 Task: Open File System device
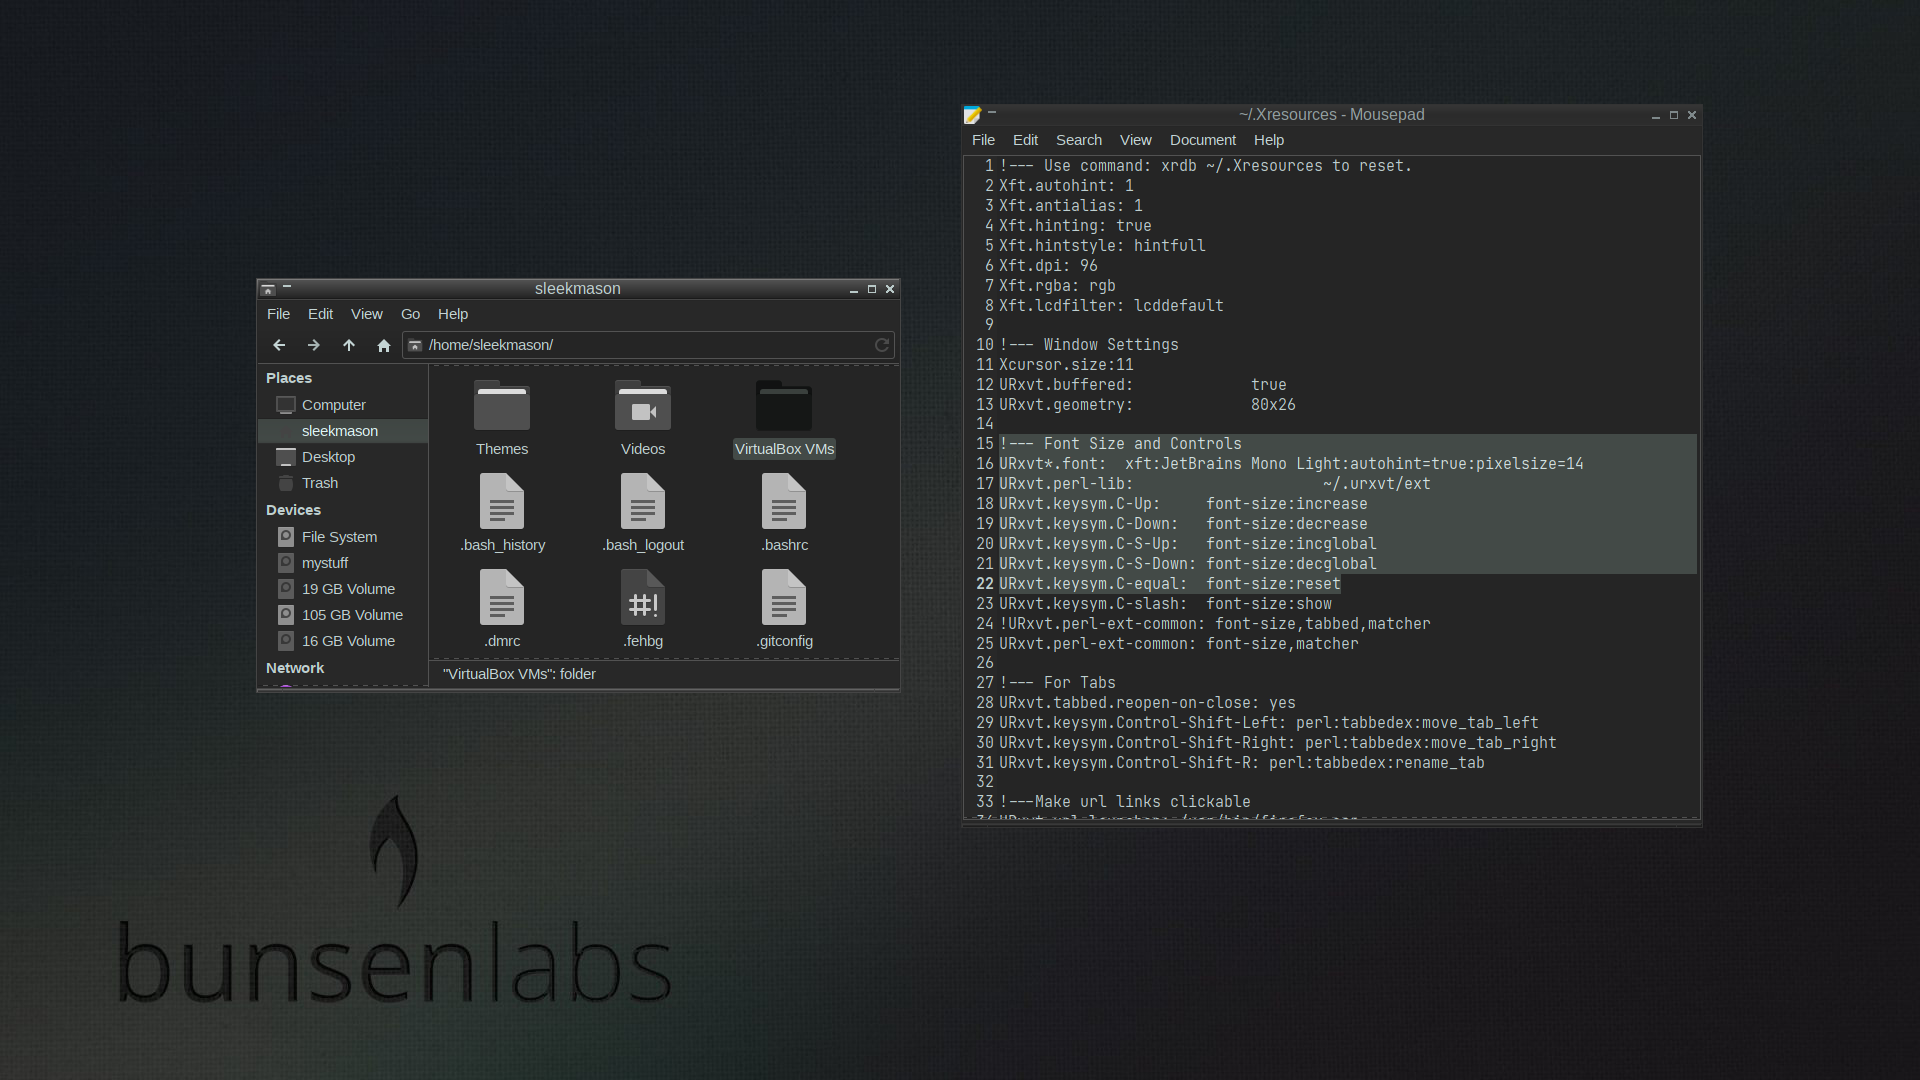tap(343, 537)
